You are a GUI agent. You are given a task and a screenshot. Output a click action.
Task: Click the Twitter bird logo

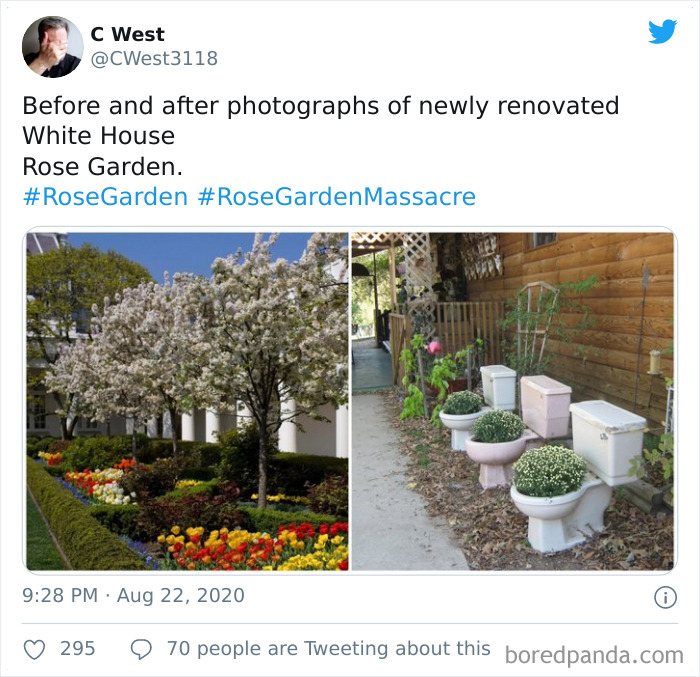pyautogui.click(x=662, y=31)
